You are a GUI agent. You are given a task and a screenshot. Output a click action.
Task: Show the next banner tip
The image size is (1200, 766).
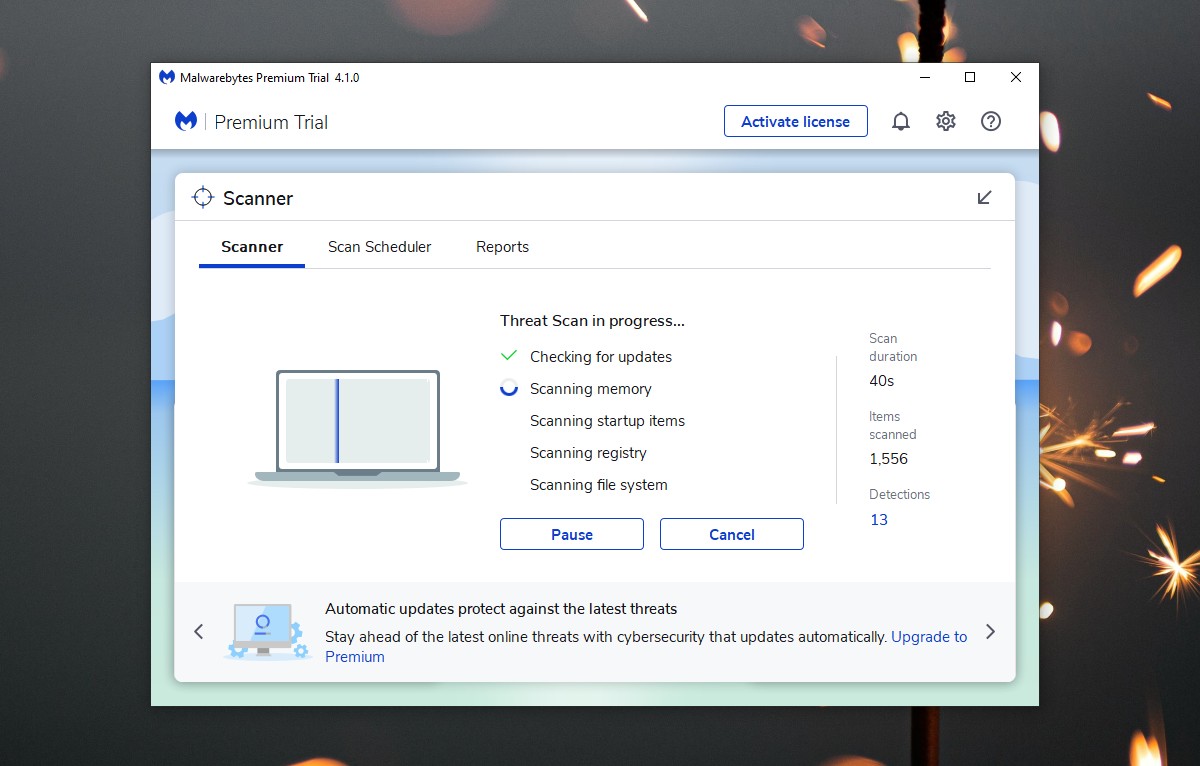991,631
